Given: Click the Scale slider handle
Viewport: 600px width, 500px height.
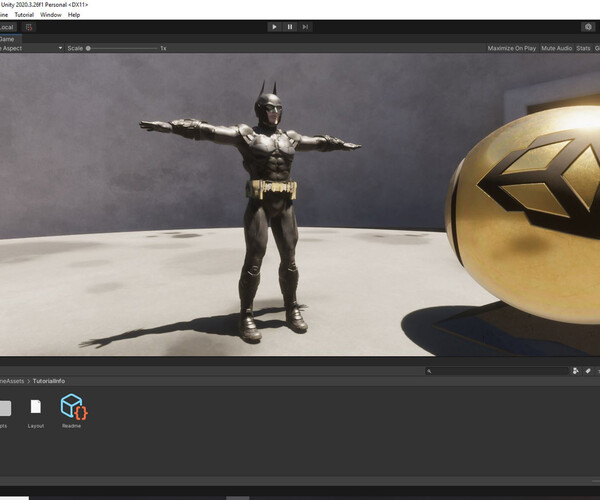Looking at the screenshot, I should coord(88,48).
